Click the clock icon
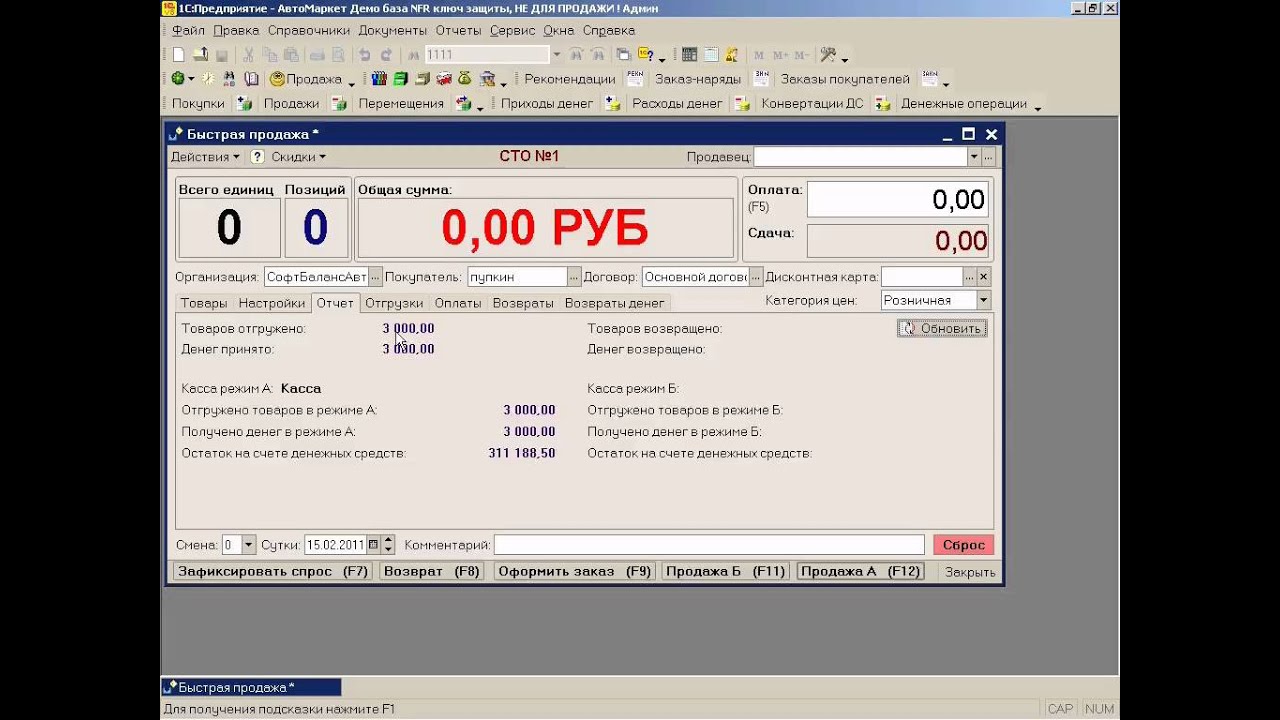This screenshot has width=1280, height=720. pos(208,79)
